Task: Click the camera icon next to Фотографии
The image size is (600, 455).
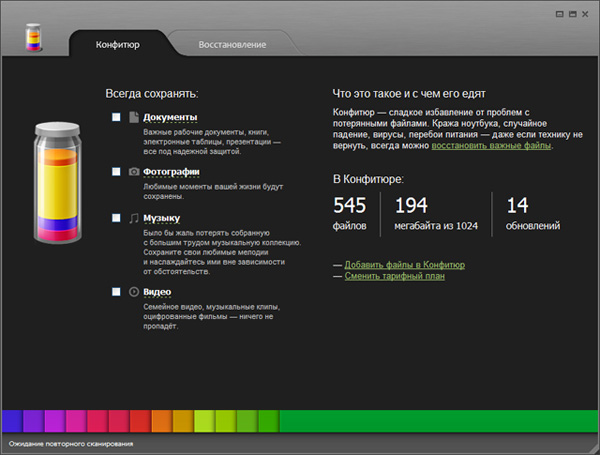Action: (x=133, y=172)
